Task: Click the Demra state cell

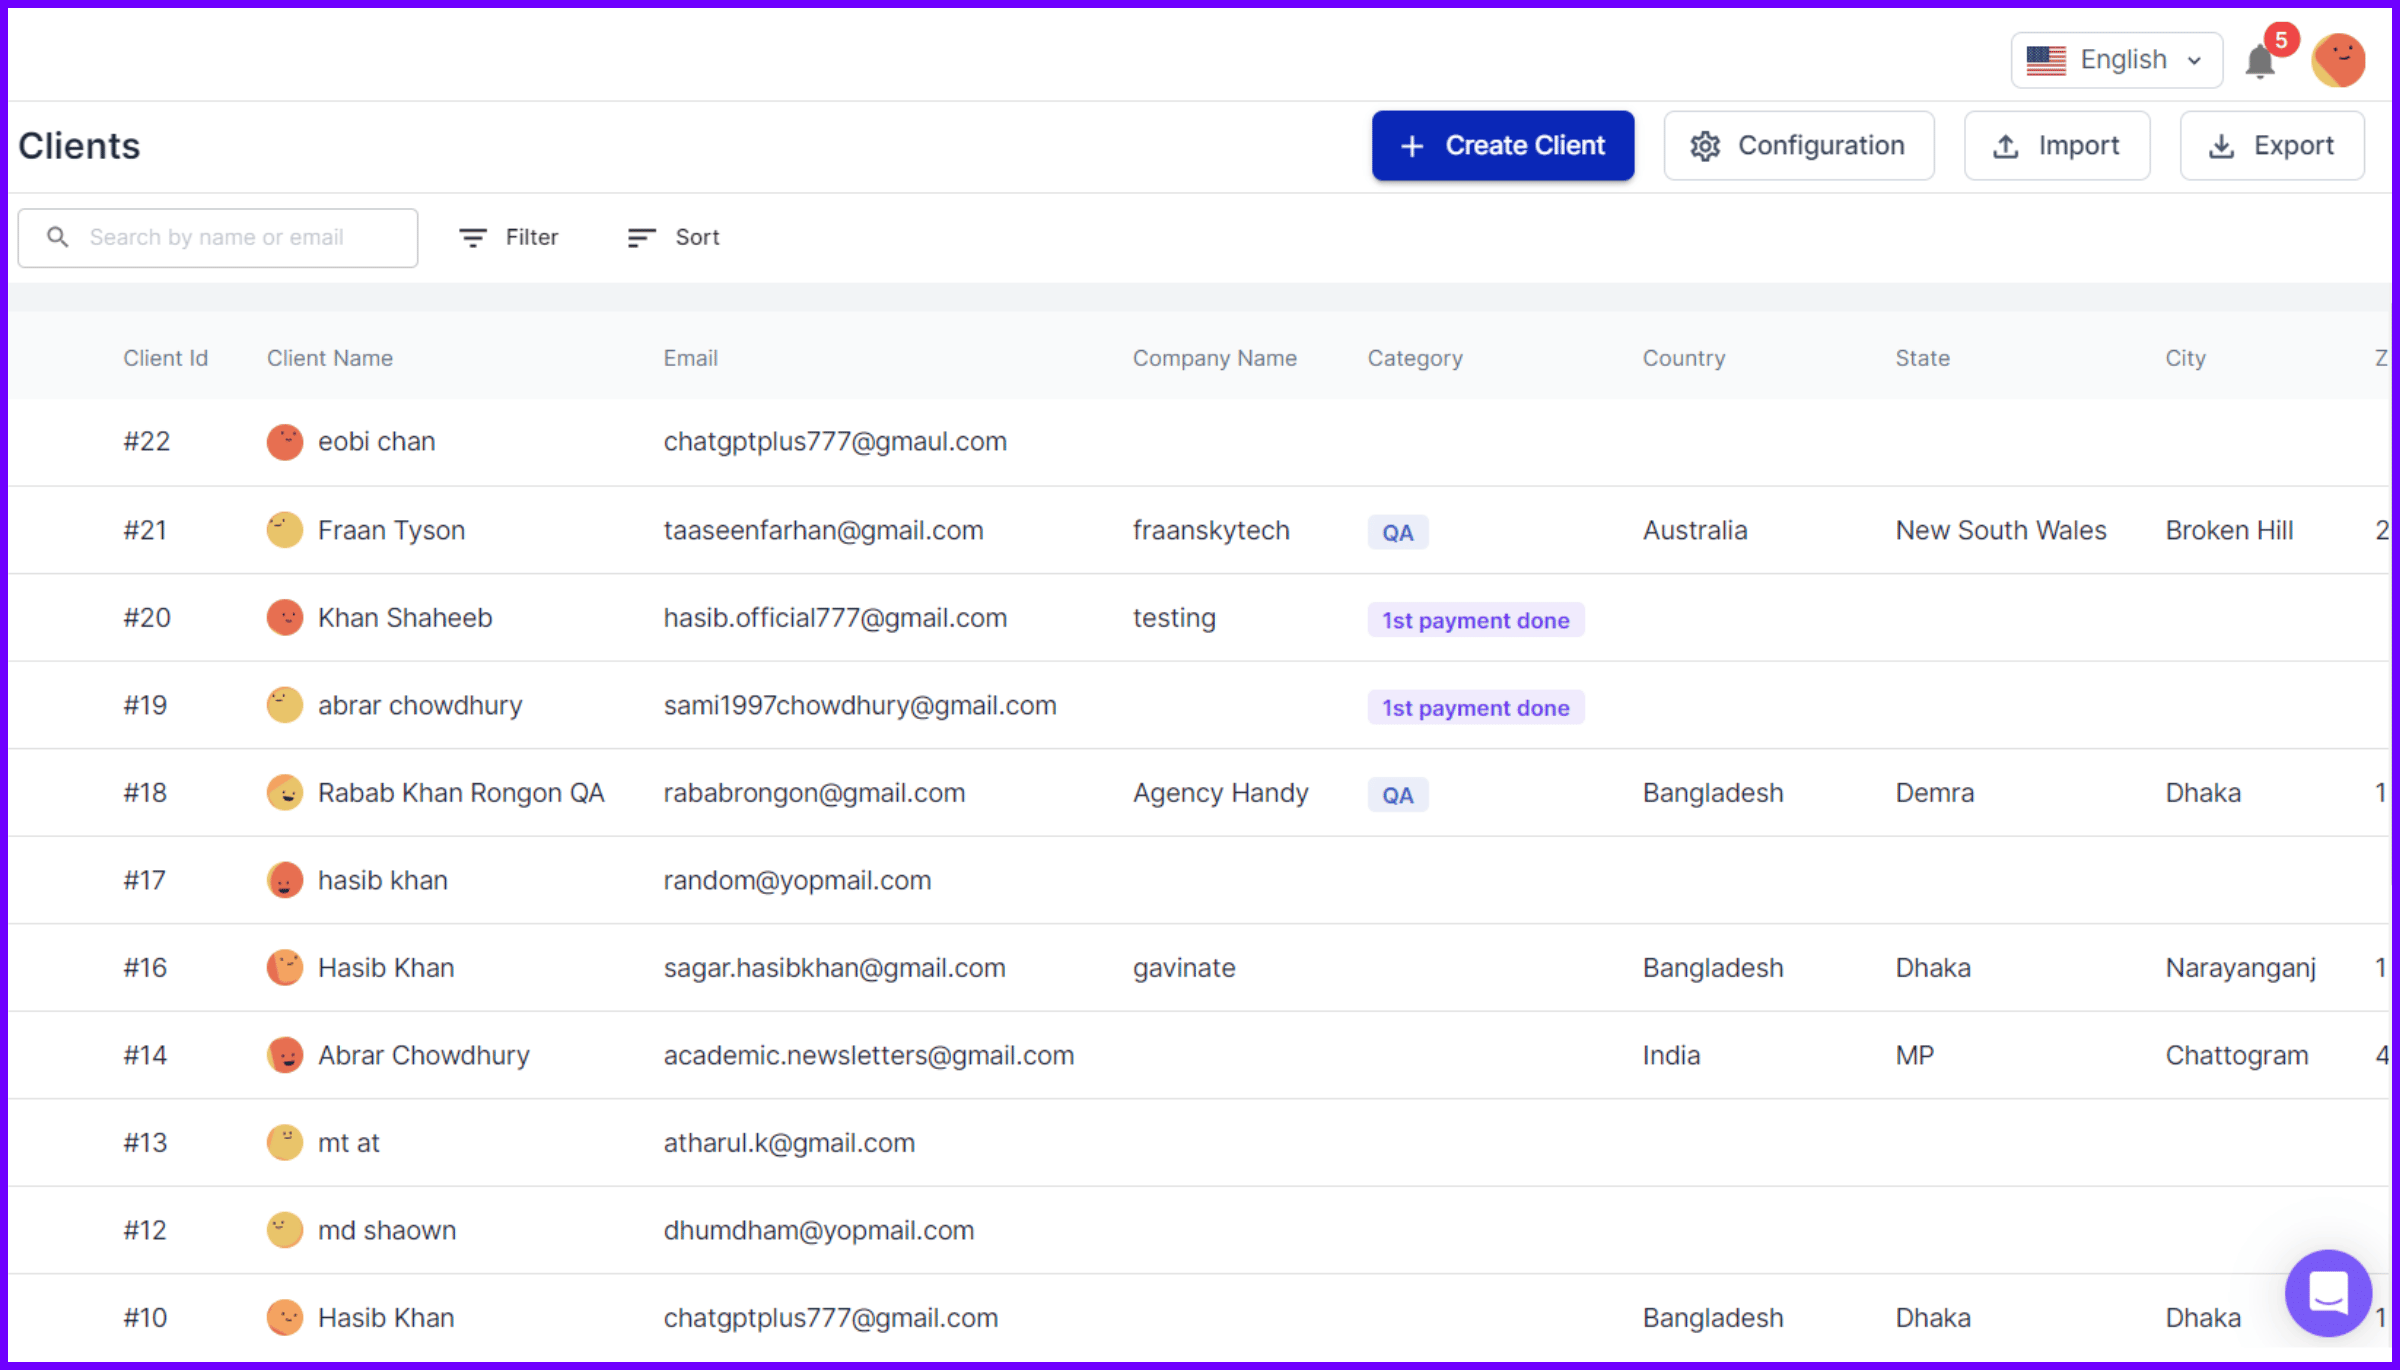Action: pyautogui.click(x=1934, y=793)
